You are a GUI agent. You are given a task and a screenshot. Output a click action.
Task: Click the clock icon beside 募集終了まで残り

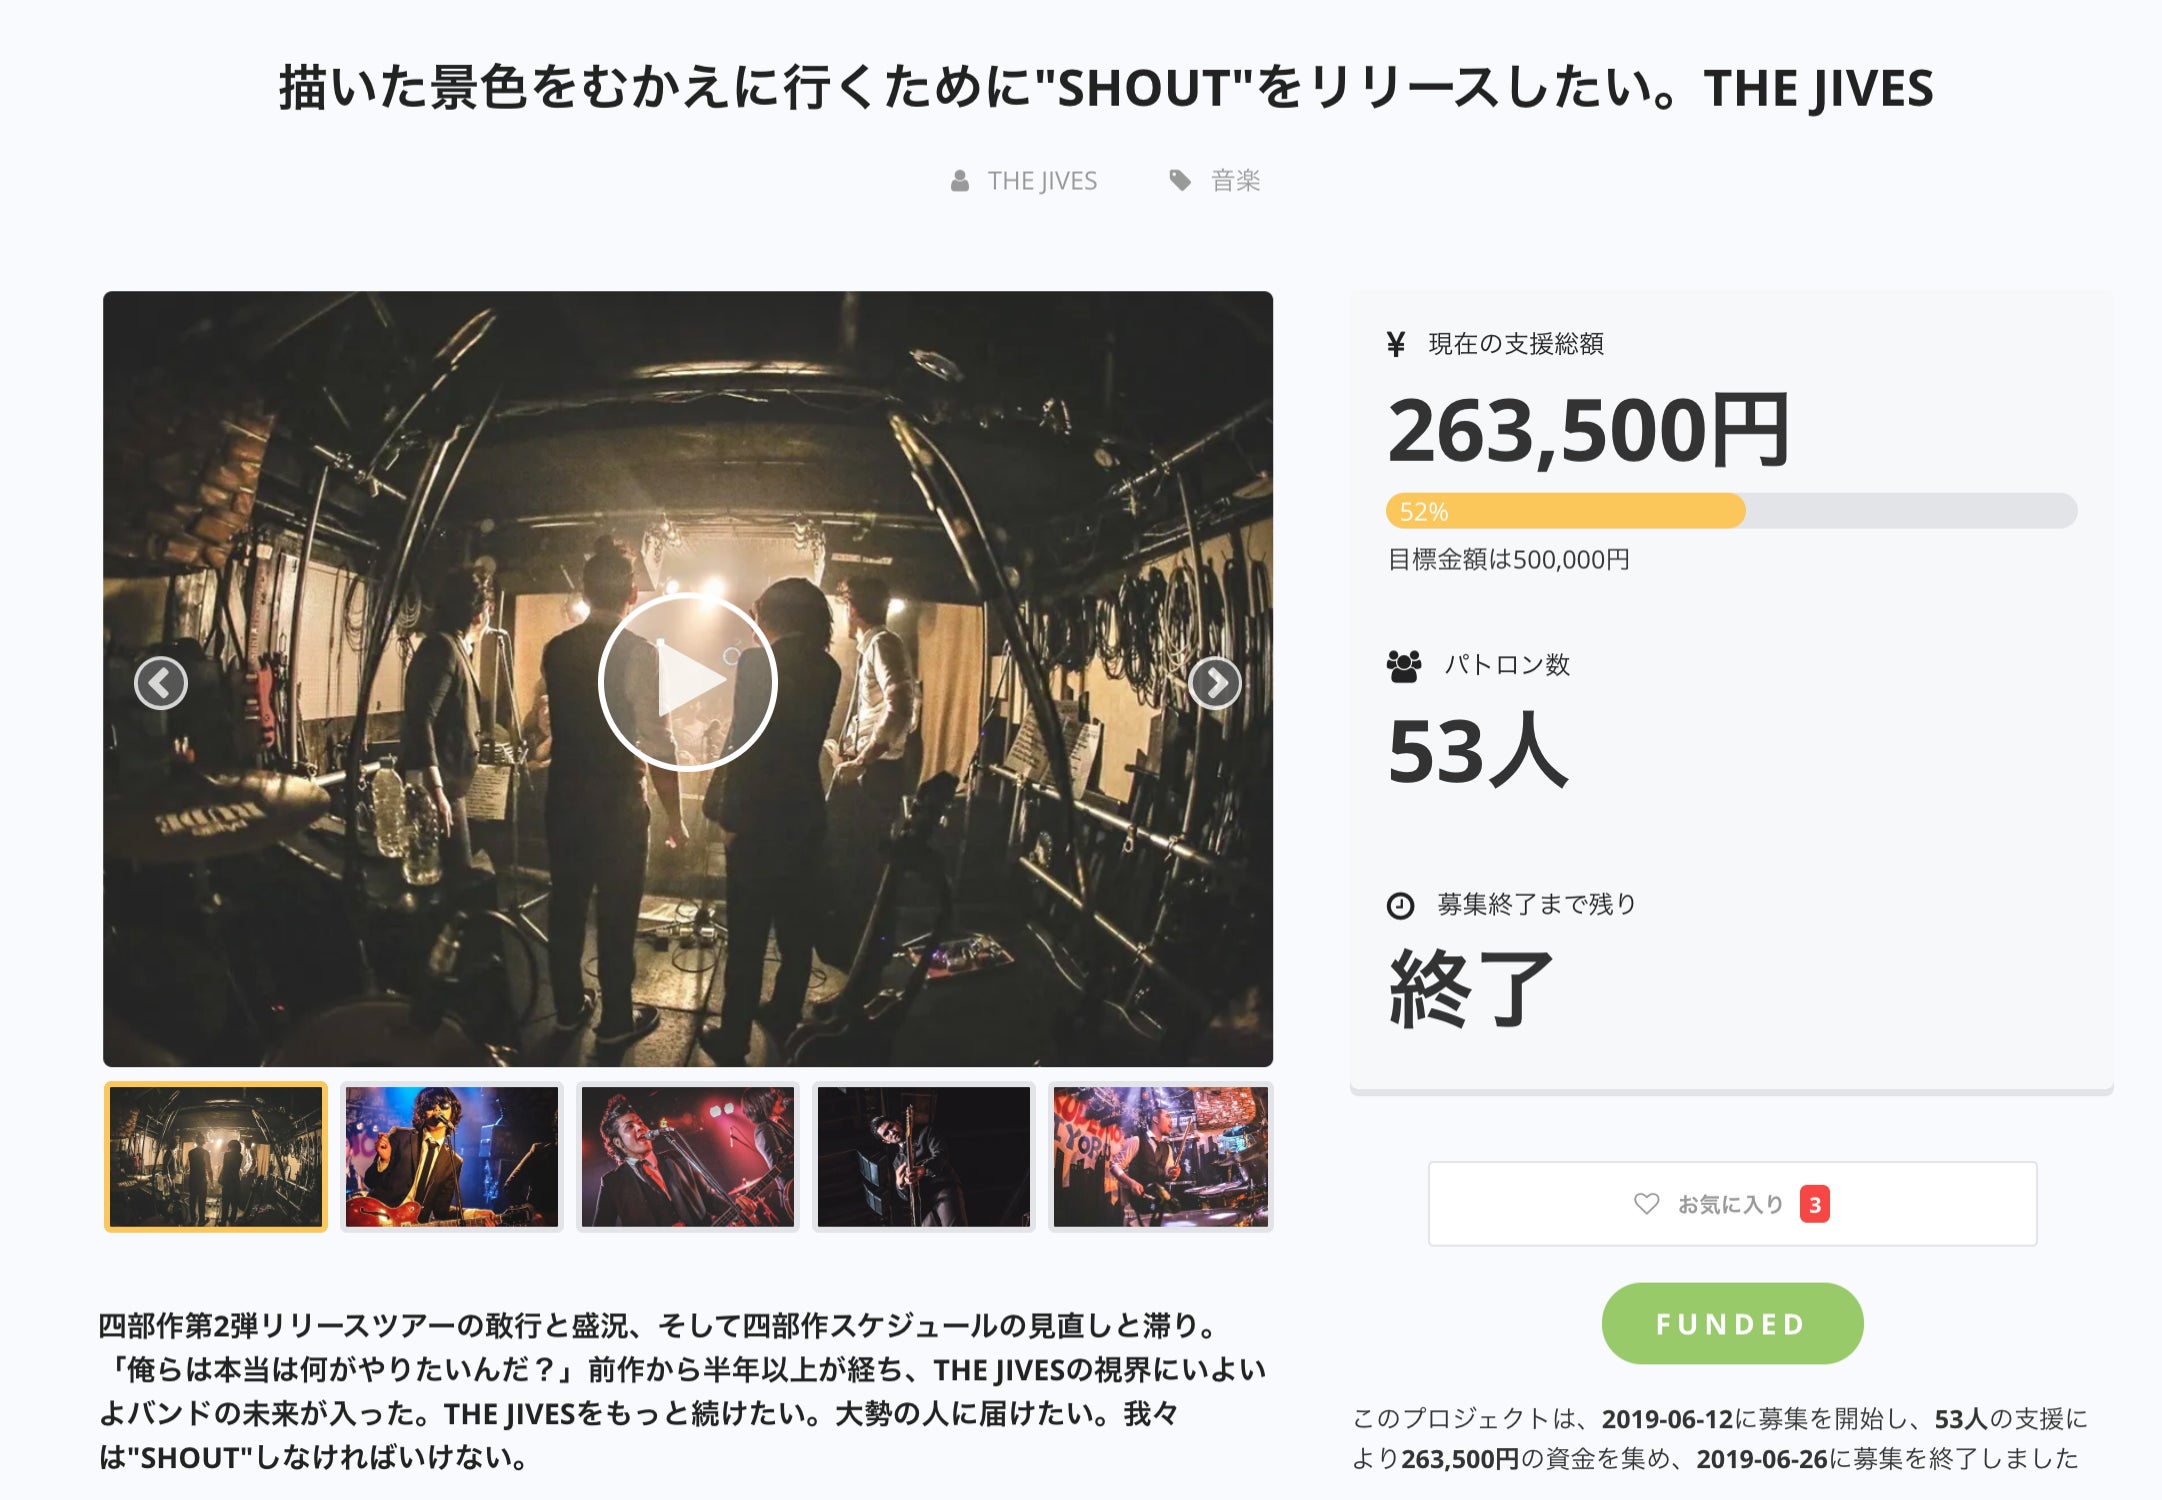[1400, 906]
